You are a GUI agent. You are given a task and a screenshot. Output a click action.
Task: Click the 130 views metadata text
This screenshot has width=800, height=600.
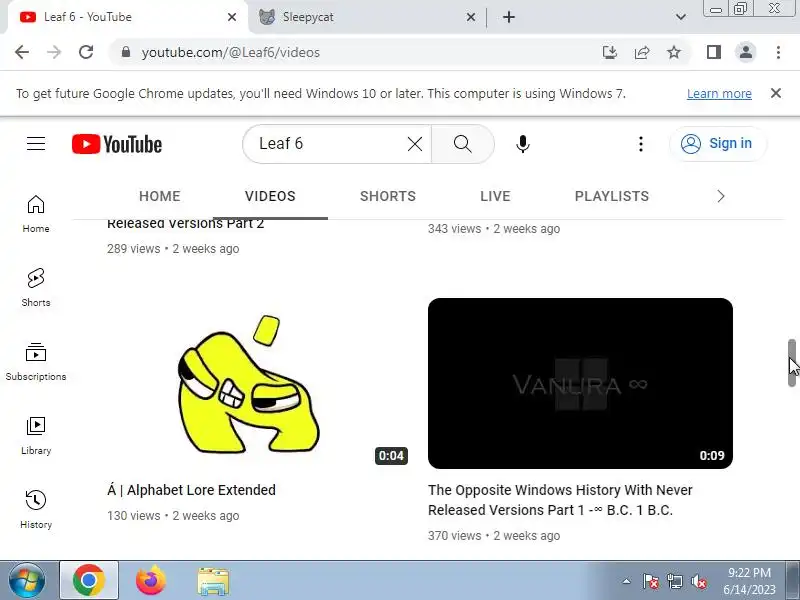click(x=134, y=516)
